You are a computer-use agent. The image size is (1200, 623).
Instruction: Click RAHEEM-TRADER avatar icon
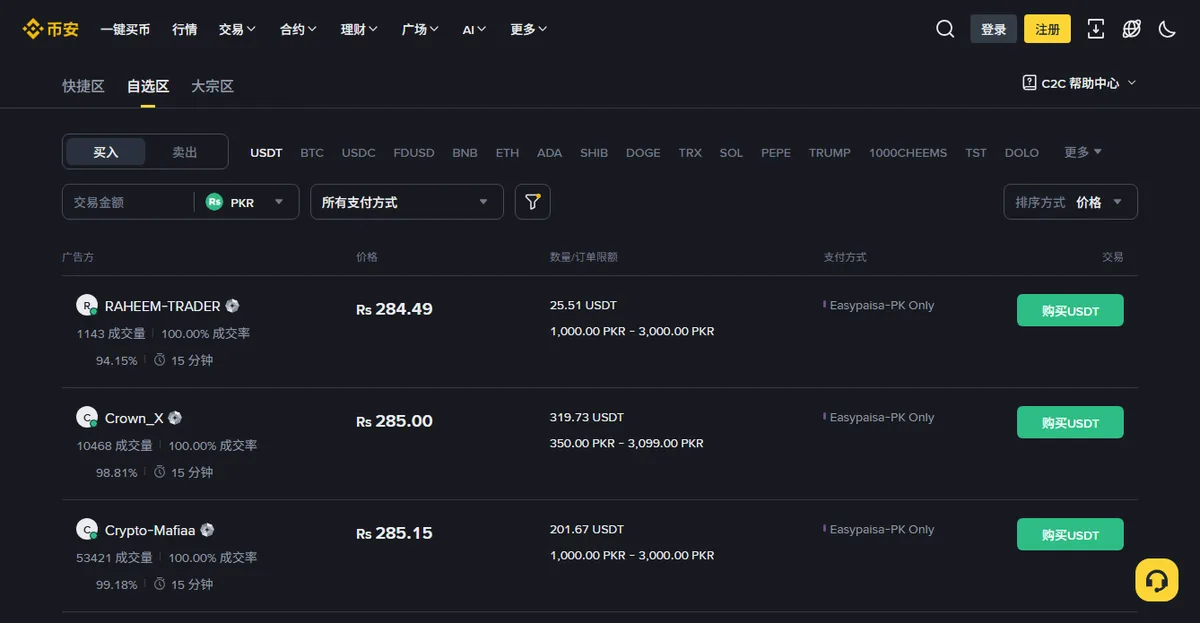[87, 305]
